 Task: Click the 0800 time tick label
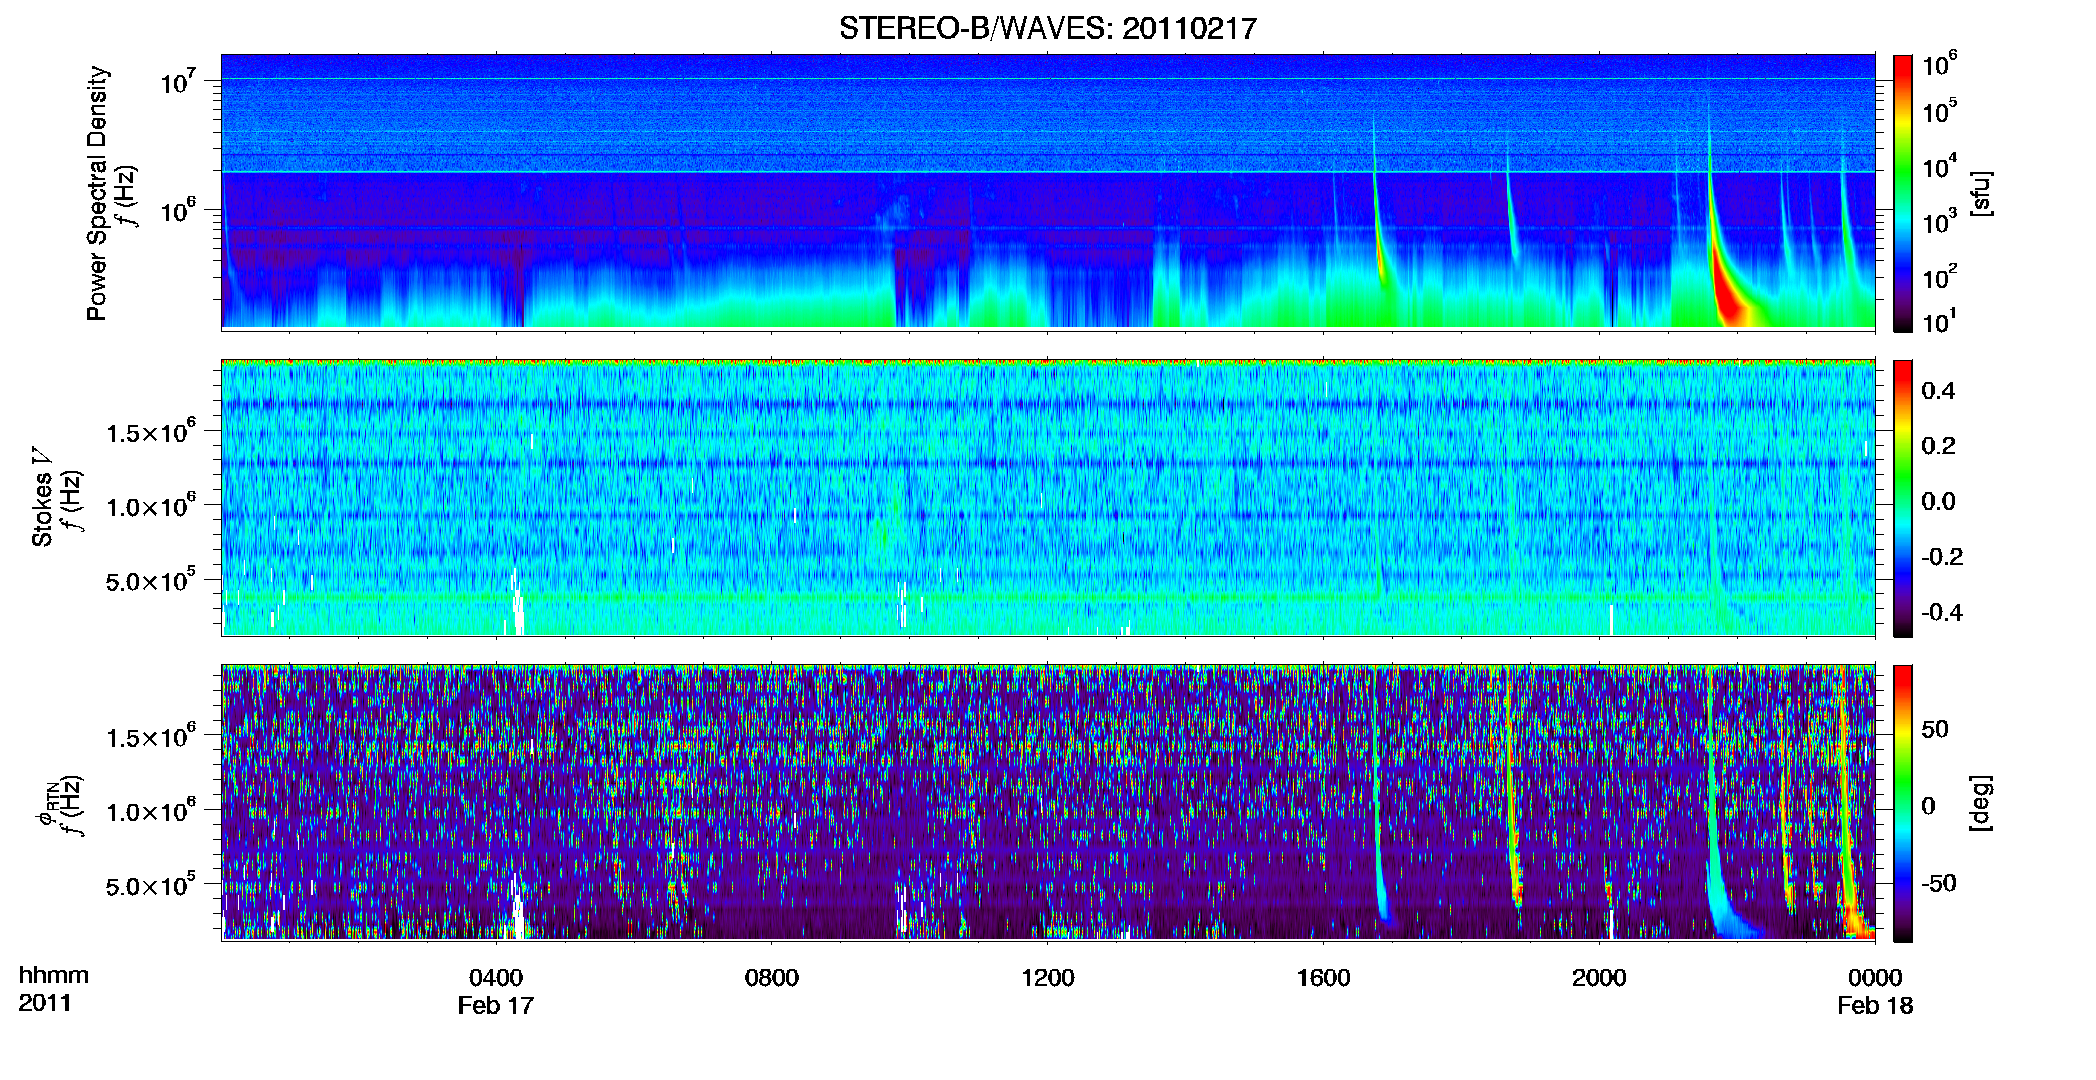pos(772,977)
